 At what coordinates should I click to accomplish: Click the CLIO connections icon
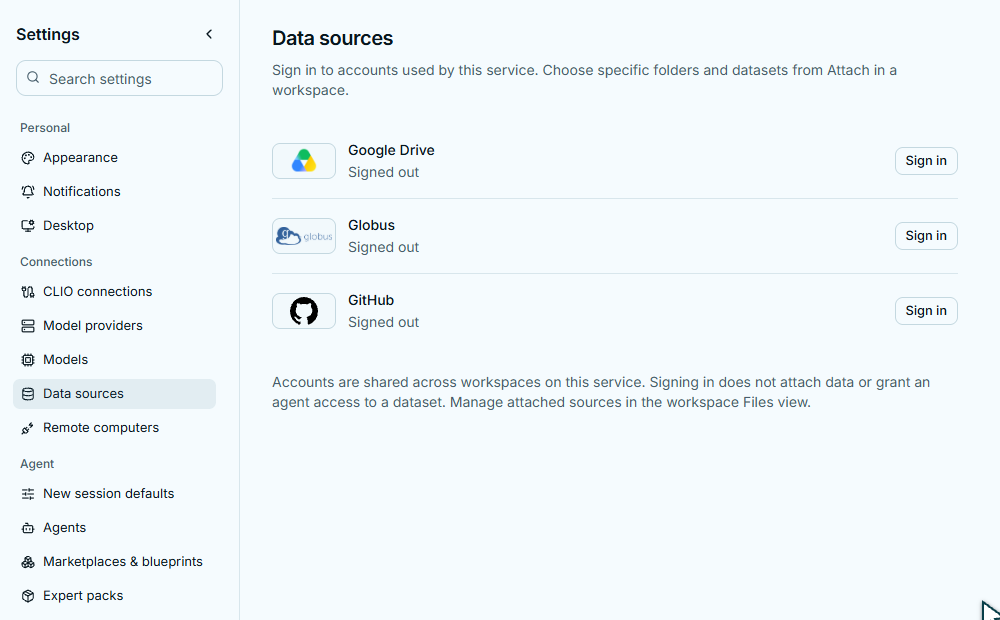click(x=28, y=292)
